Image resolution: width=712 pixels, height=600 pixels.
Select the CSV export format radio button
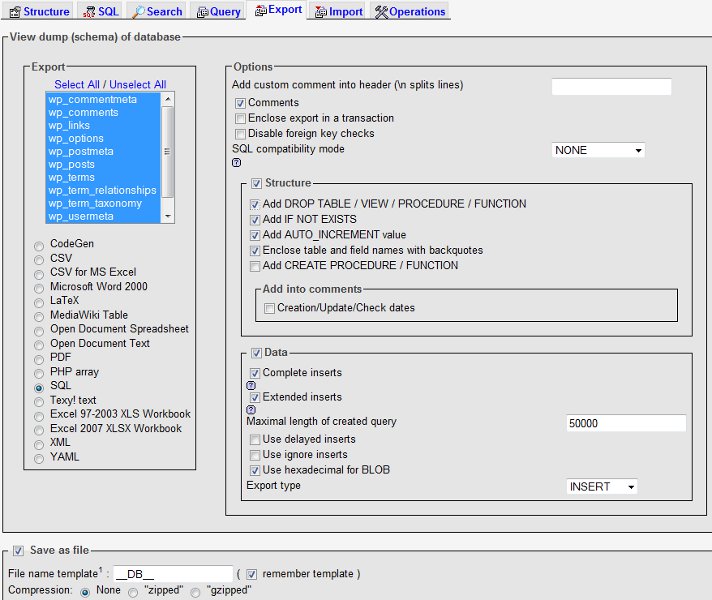[39, 258]
